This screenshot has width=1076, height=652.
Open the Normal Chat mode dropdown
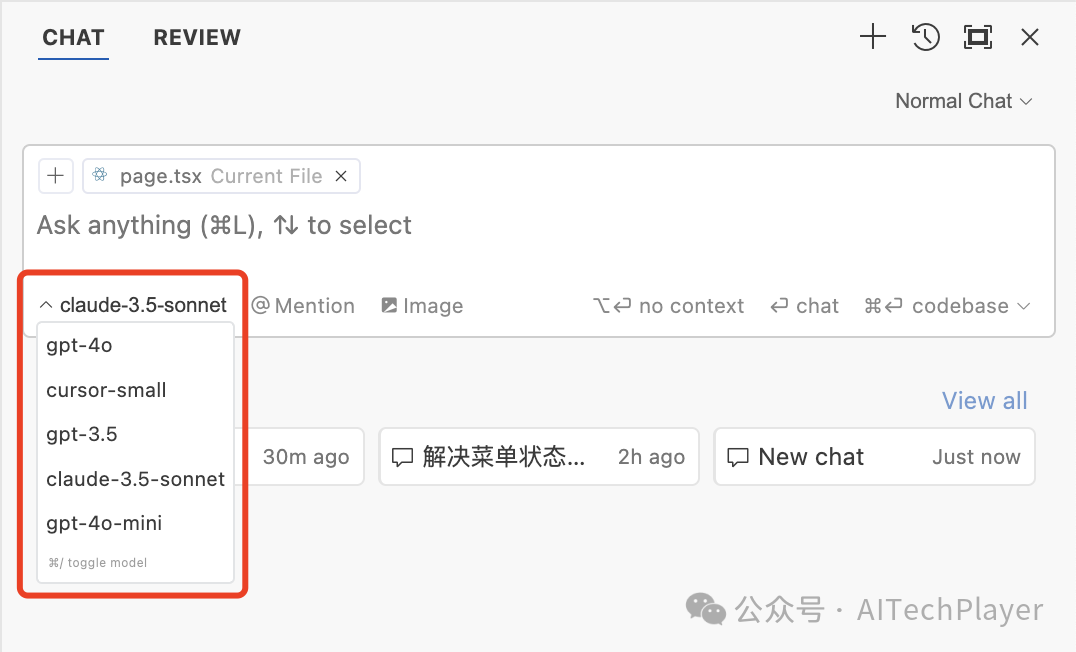(964, 101)
